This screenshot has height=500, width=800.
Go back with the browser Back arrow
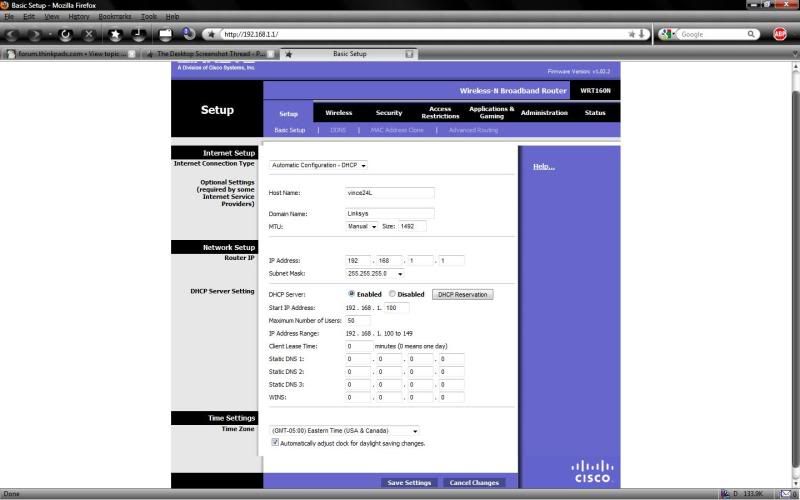pos(12,35)
